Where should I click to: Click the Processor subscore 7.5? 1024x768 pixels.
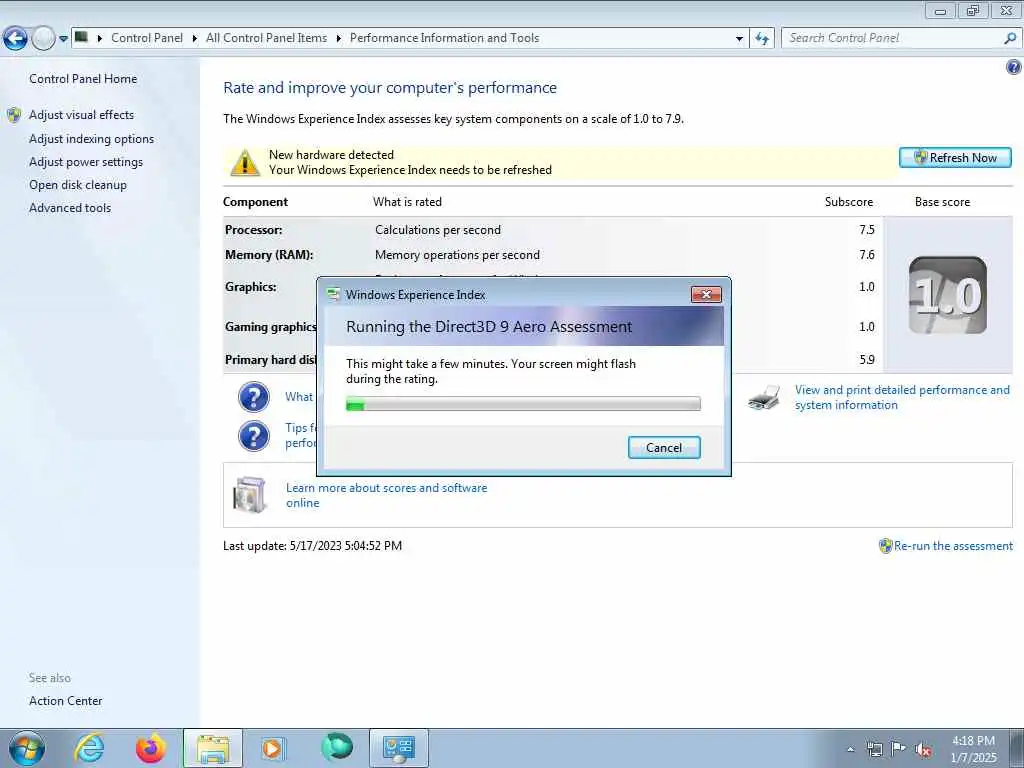tap(867, 230)
